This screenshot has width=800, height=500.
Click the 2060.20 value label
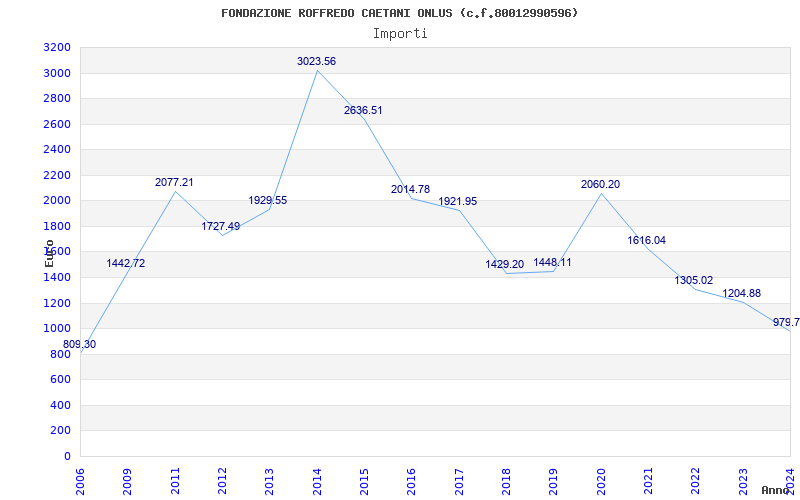(601, 184)
